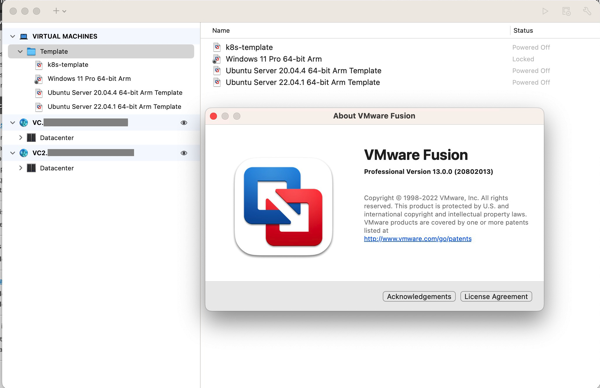600x388 pixels.
Task: Click the Template folder icon in sidebar
Action: point(31,51)
